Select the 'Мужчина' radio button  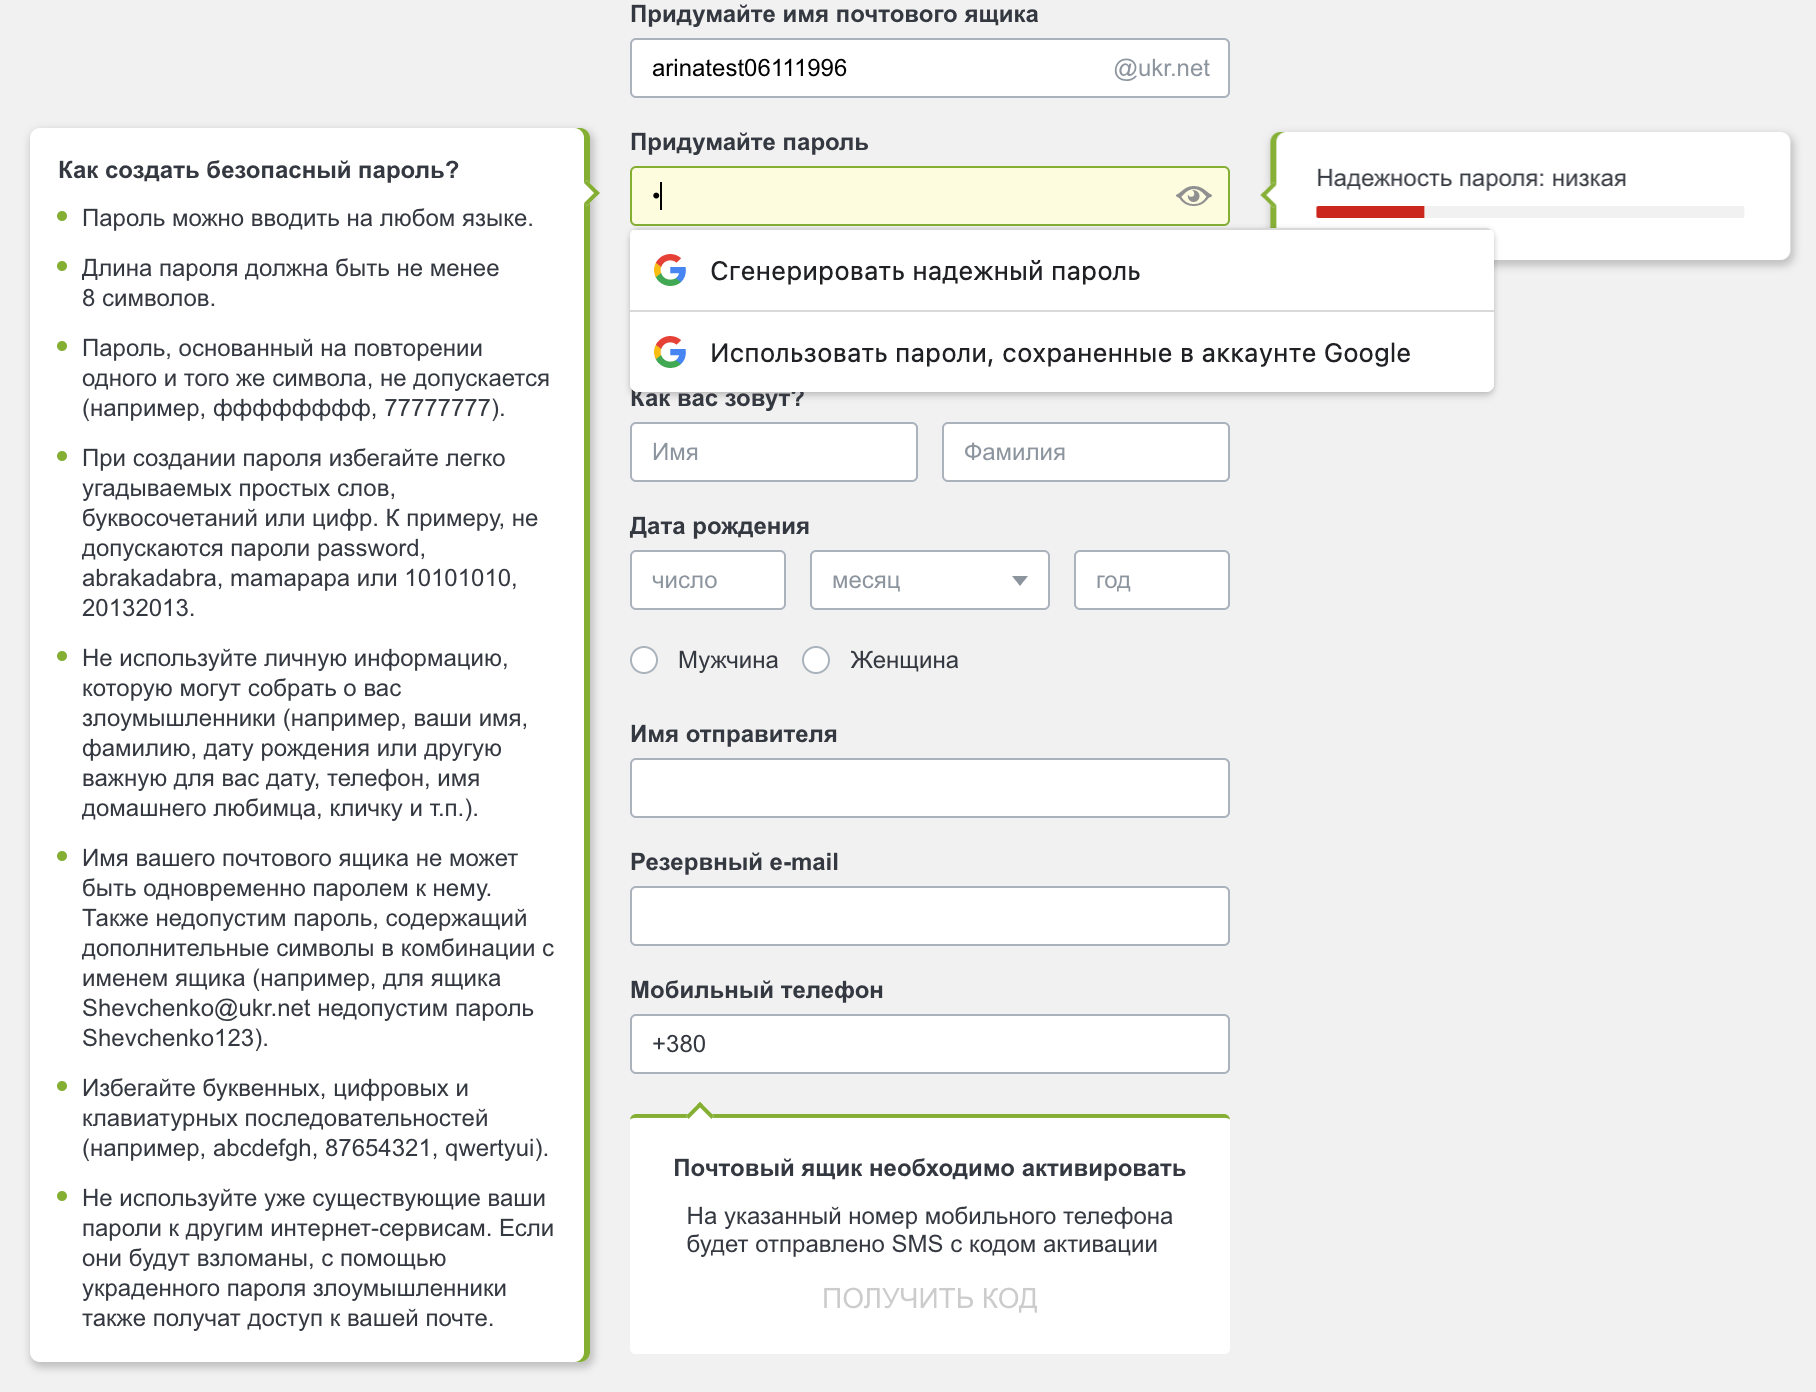645,660
